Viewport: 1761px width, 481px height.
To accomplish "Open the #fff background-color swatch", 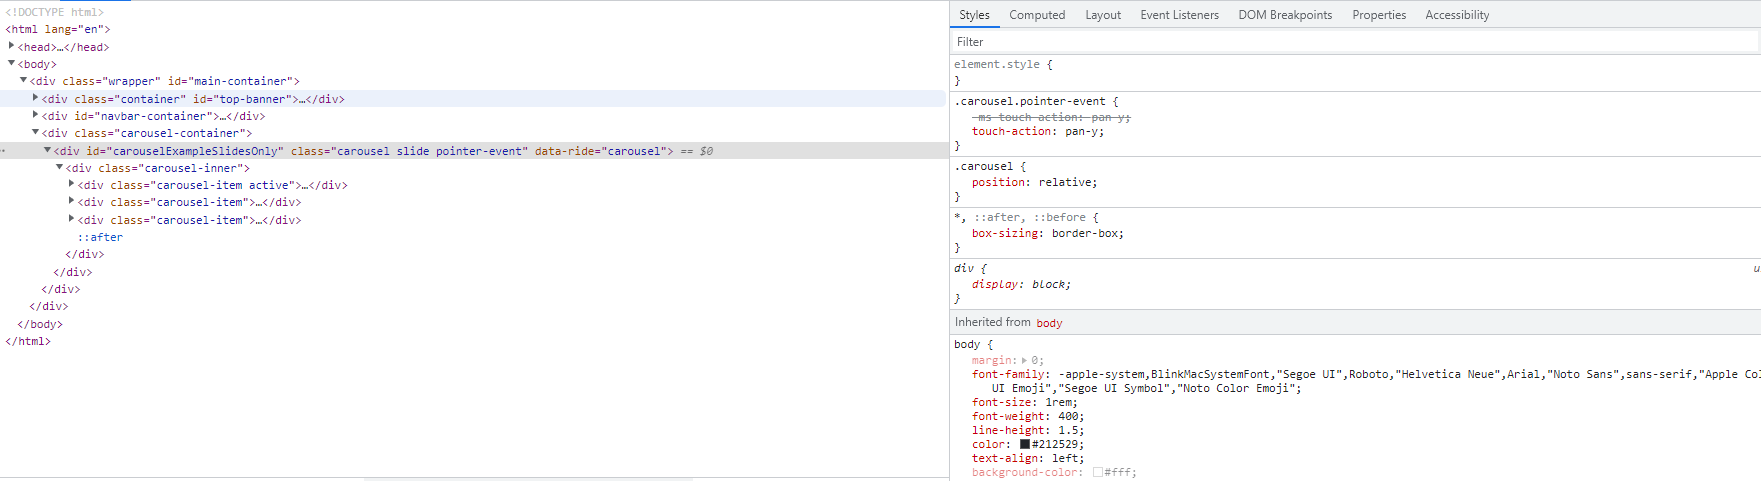I will coord(1098,472).
